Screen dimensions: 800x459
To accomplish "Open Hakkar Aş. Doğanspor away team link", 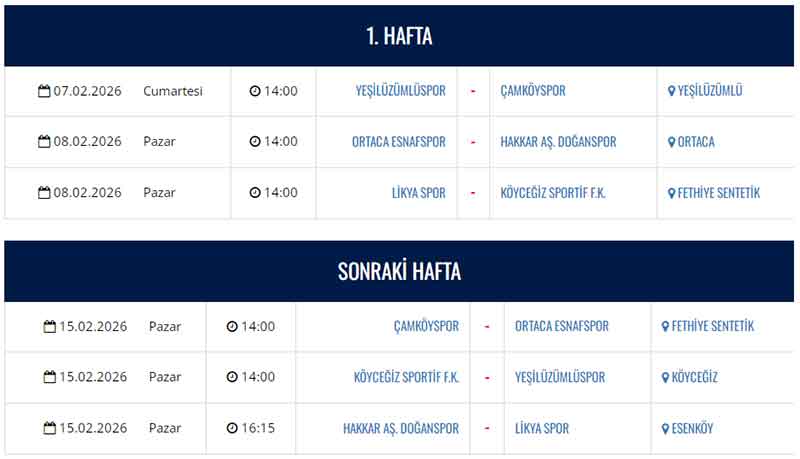I will pyautogui.click(x=558, y=142).
